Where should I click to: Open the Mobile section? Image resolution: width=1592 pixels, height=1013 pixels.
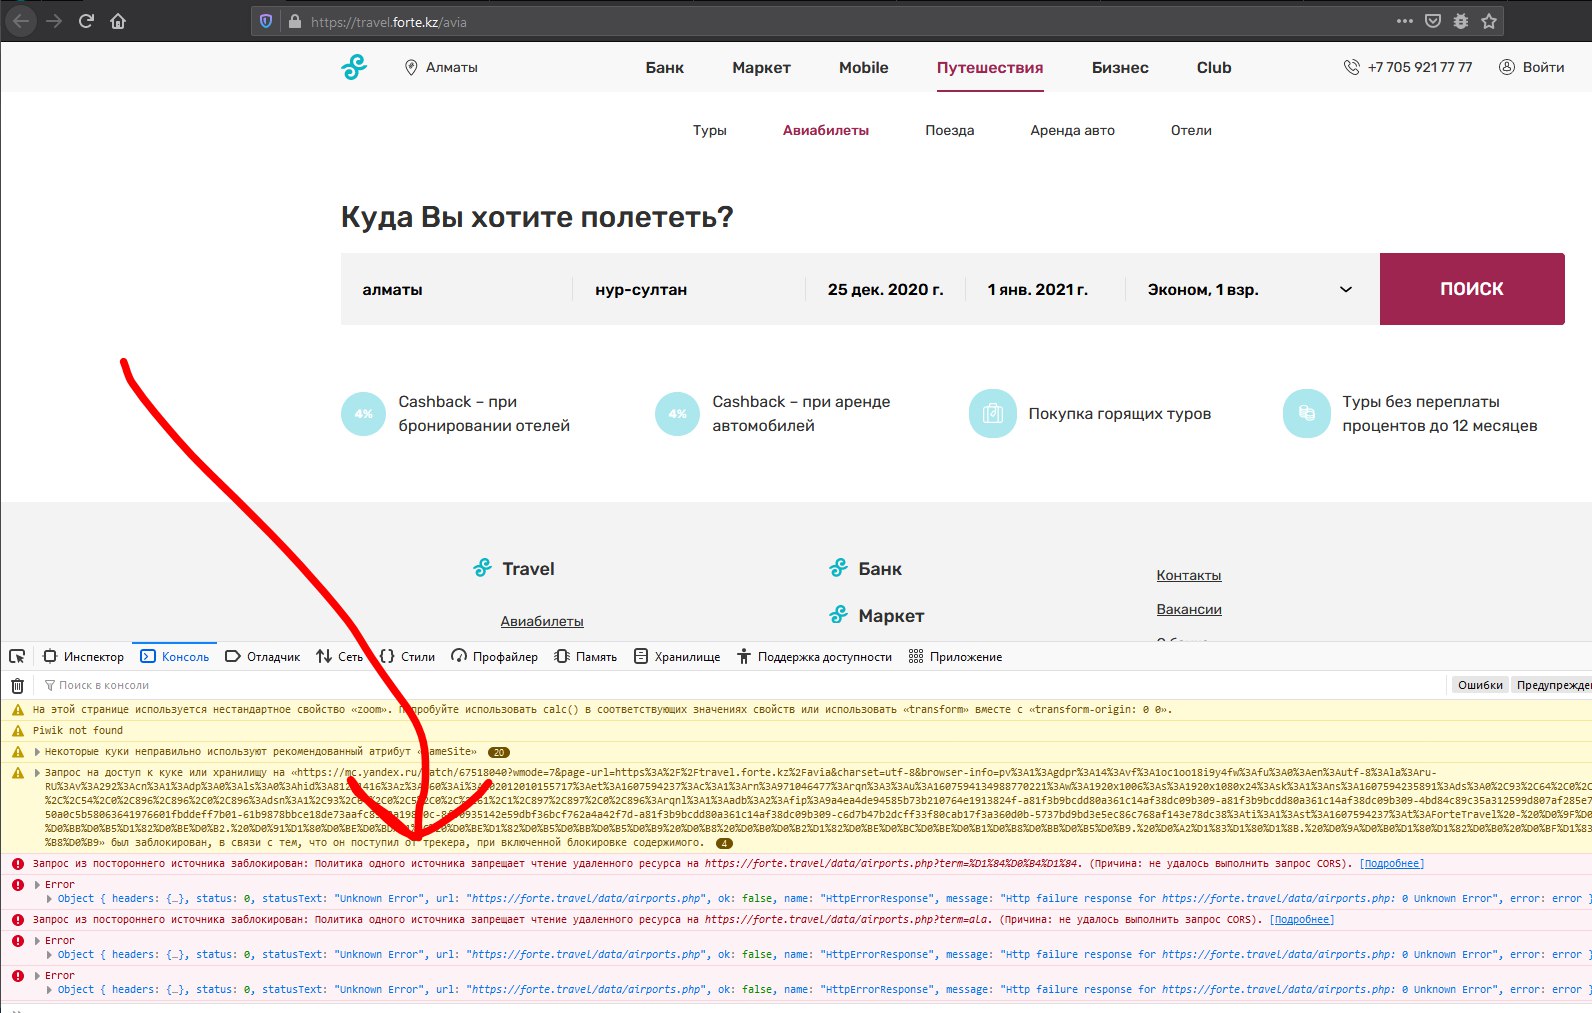click(864, 67)
